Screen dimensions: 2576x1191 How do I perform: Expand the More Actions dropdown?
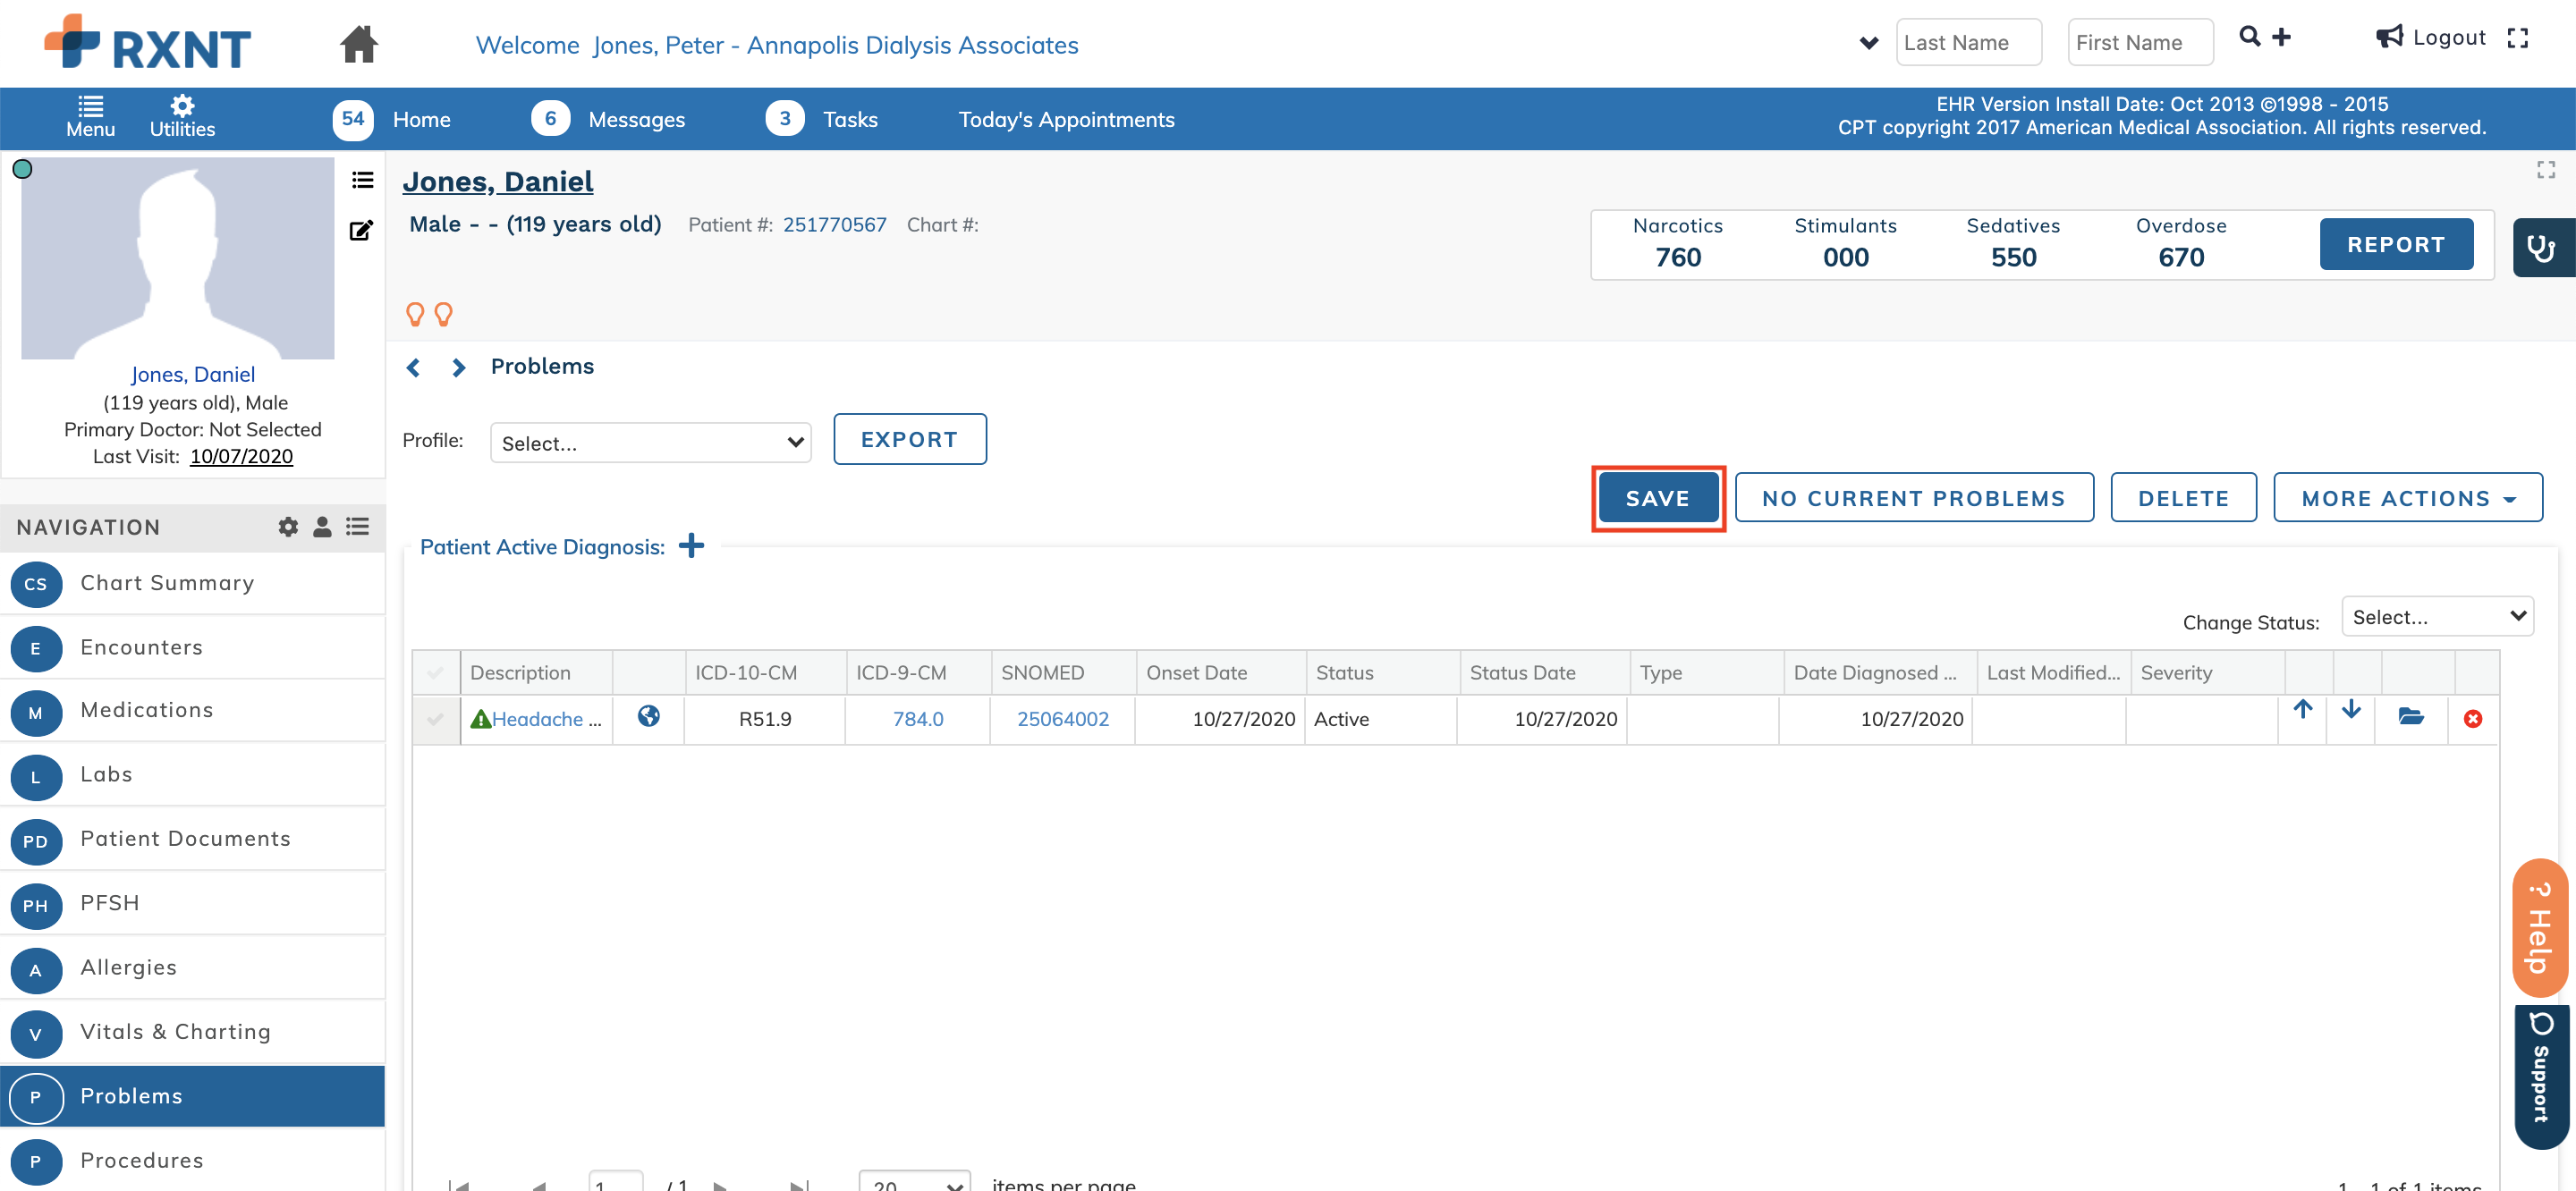pos(2407,497)
